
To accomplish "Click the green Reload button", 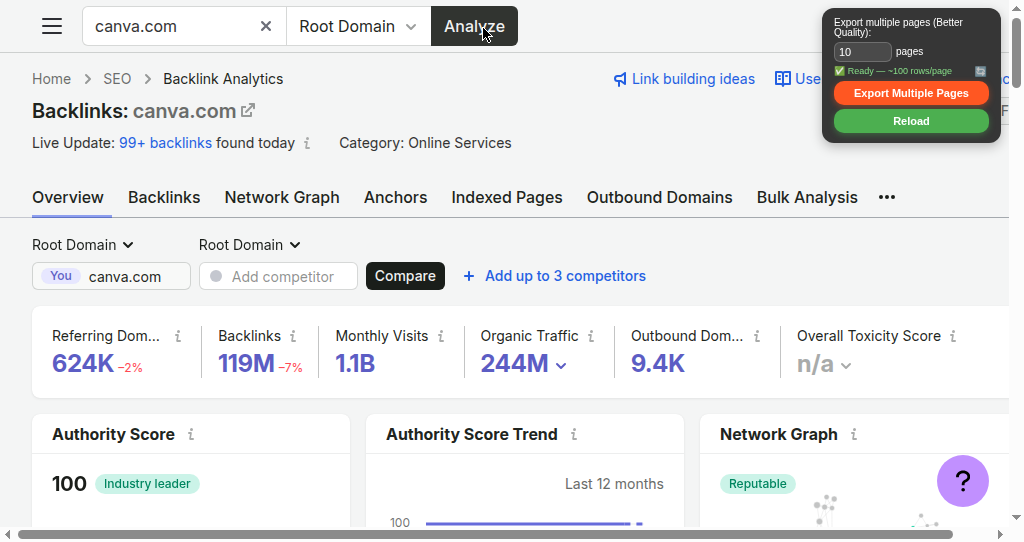I will tap(911, 121).
